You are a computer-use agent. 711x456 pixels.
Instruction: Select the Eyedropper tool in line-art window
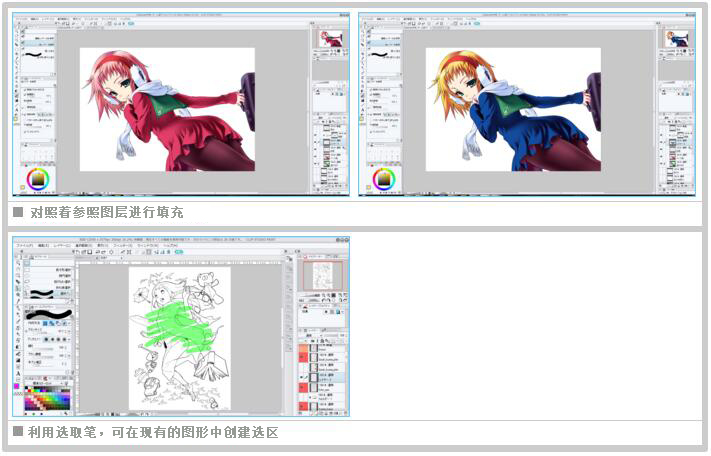18,301
